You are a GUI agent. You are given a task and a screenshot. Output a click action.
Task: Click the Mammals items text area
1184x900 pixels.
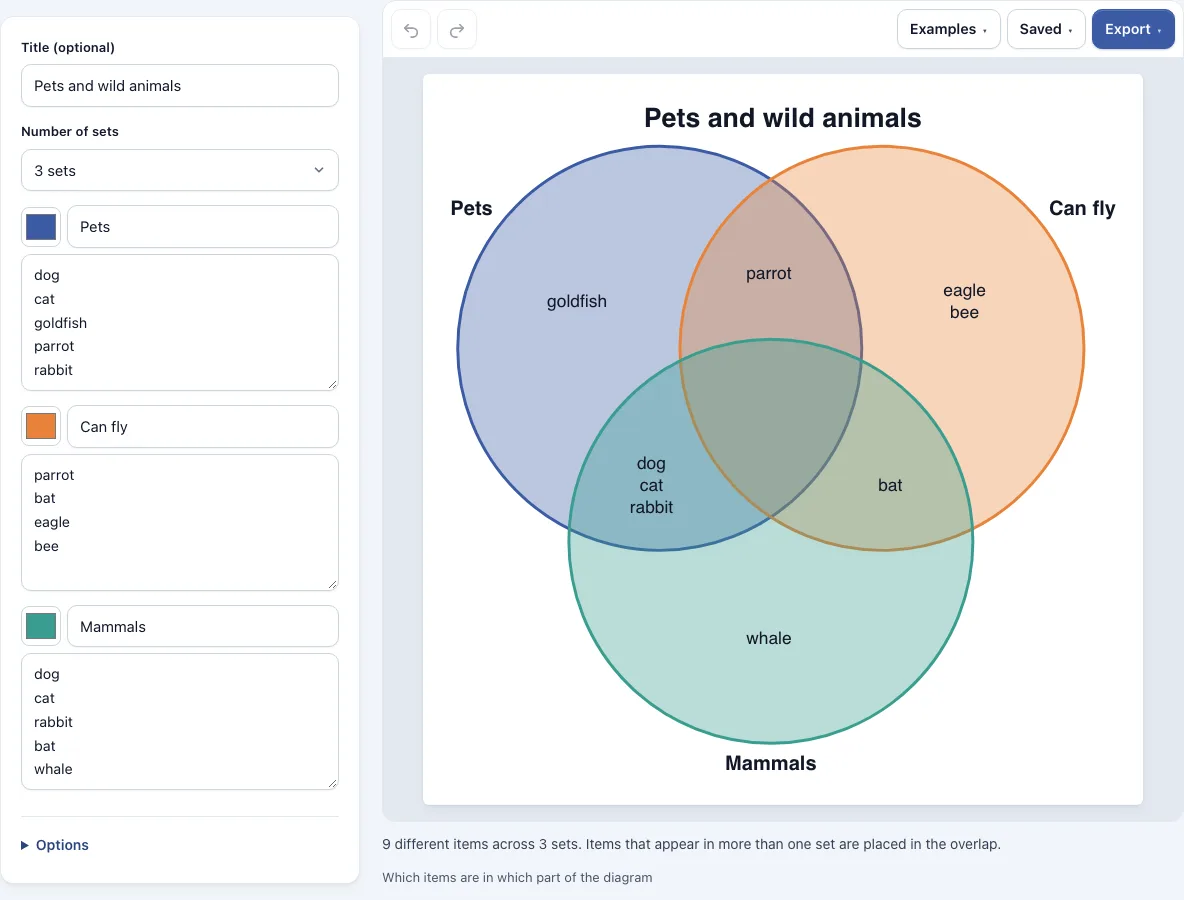click(180, 722)
